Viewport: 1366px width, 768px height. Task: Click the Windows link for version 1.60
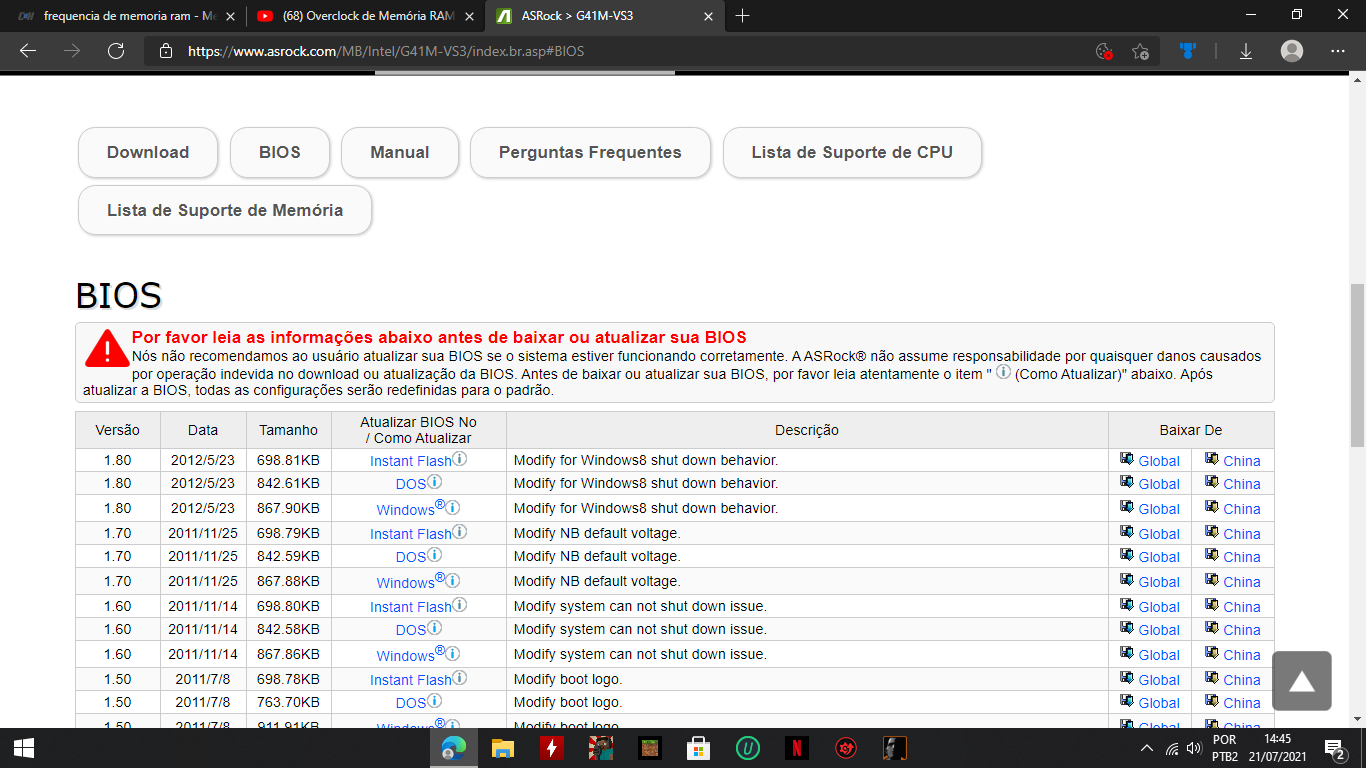pos(405,655)
